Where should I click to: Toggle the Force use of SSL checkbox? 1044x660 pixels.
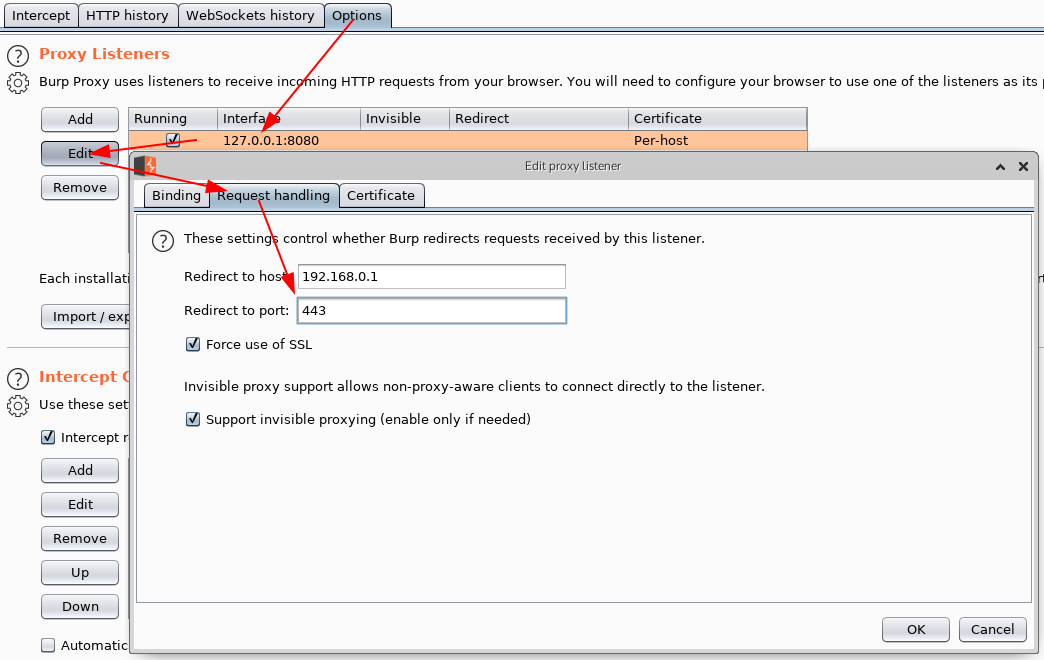click(x=194, y=345)
